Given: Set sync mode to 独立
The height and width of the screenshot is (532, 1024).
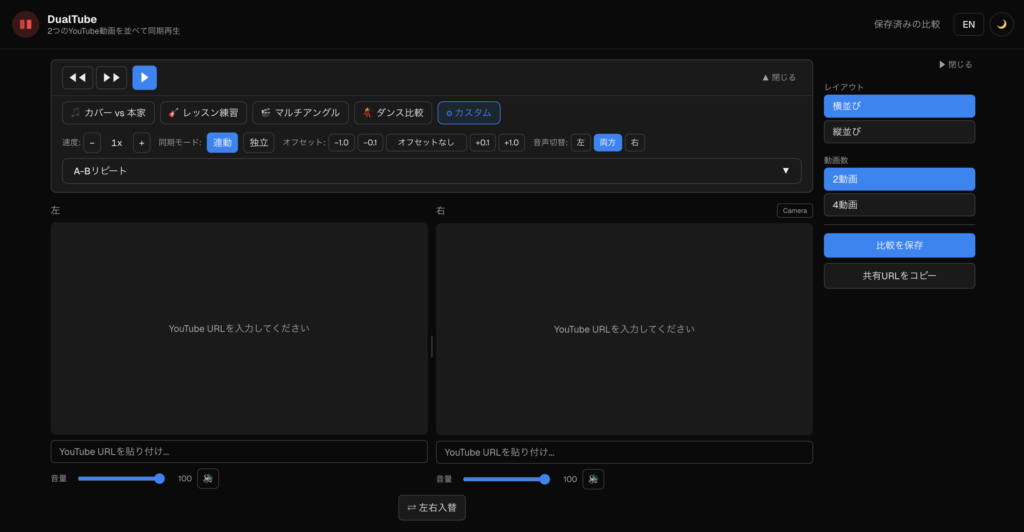Looking at the screenshot, I should point(259,143).
